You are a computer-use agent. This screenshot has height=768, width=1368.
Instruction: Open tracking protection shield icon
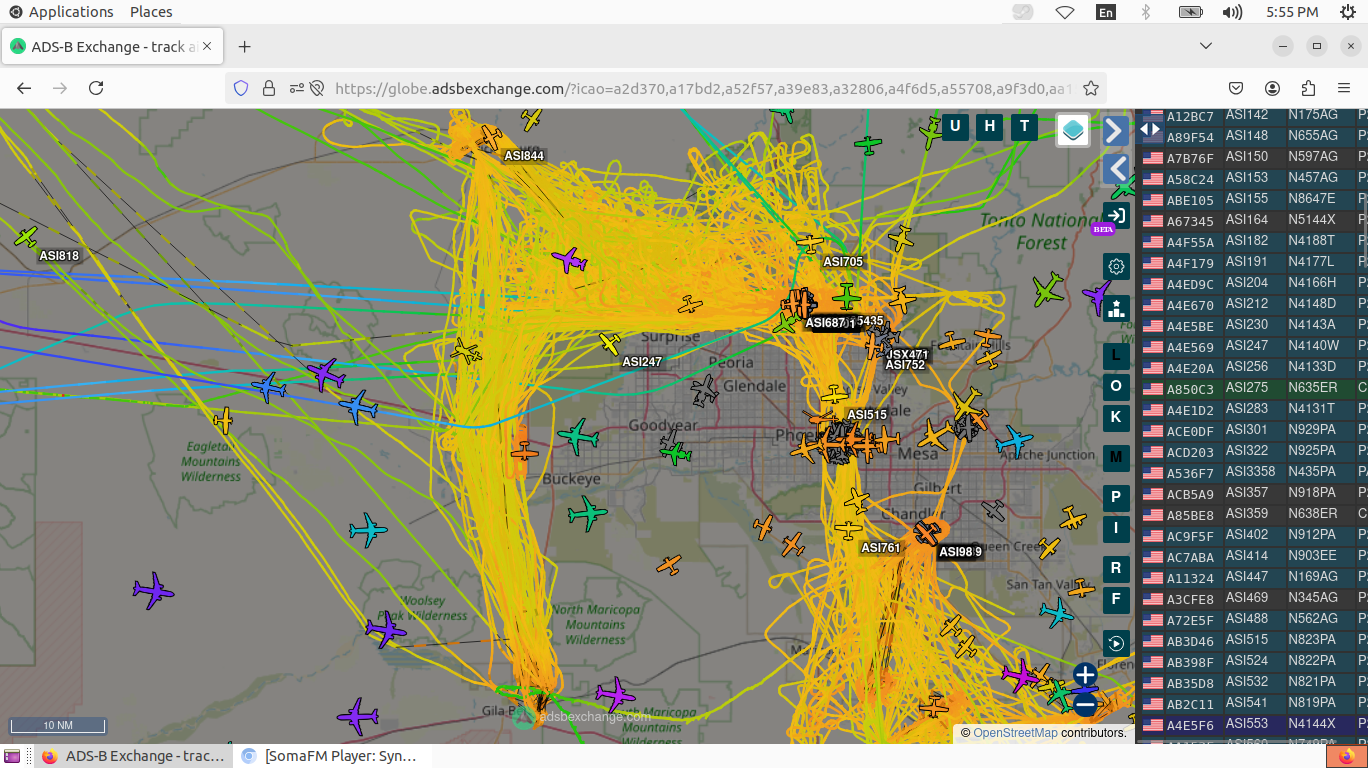[241, 88]
